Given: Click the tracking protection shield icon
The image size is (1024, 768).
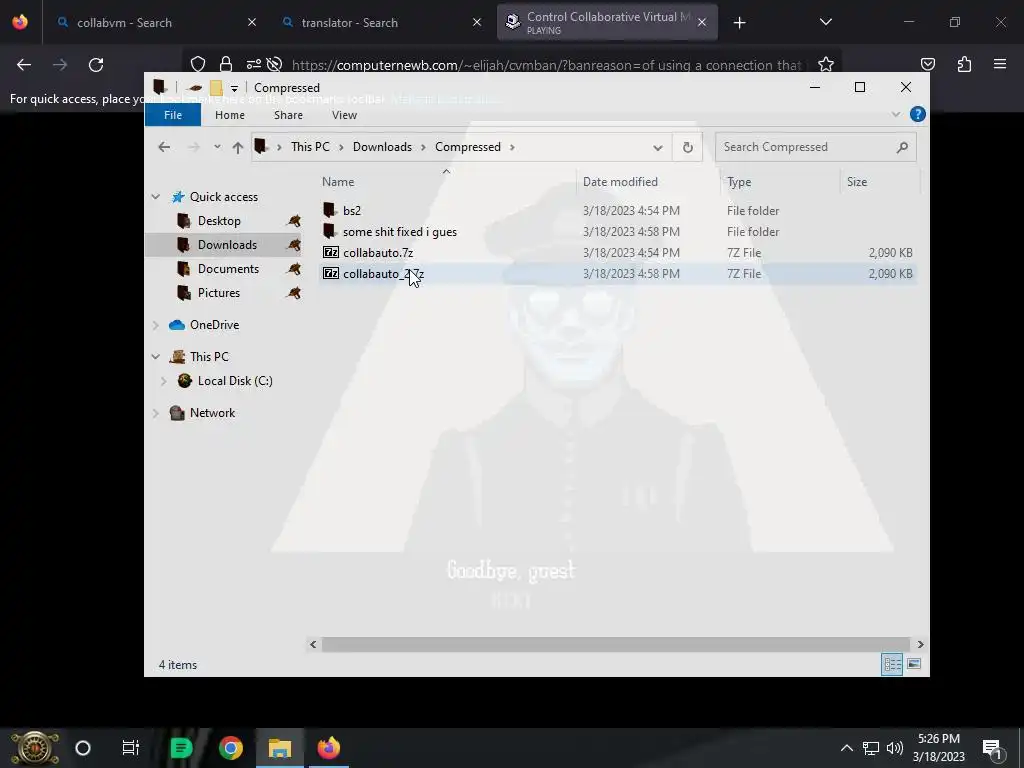Looking at the screenshot, I should click(198, 64).
